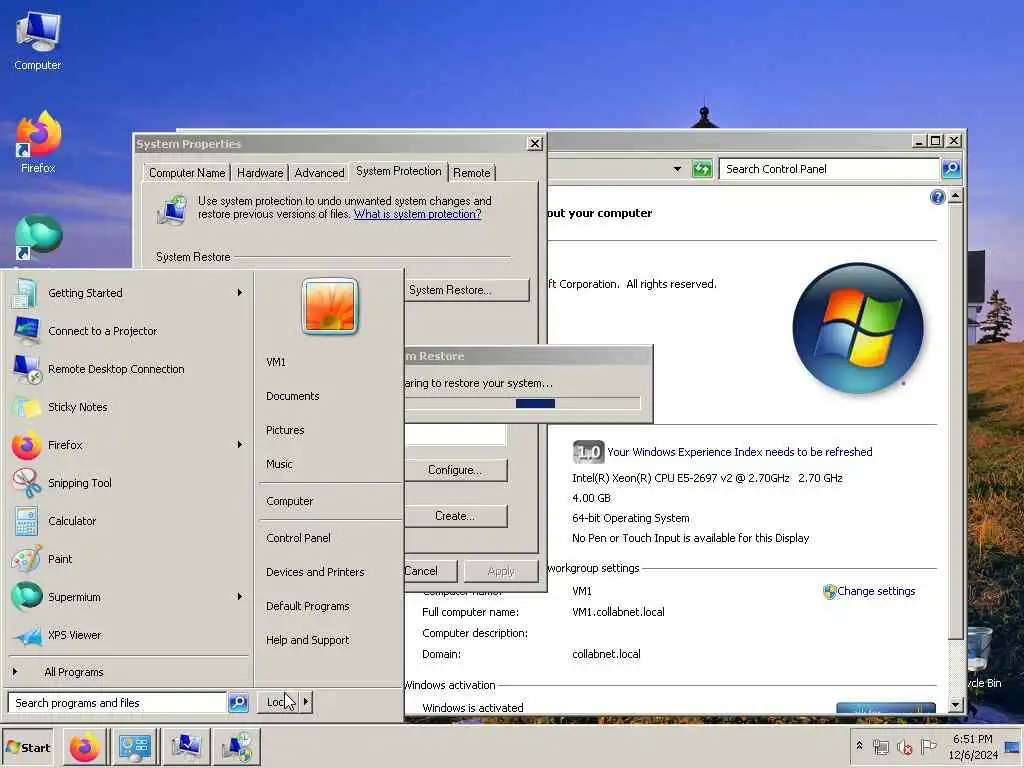Click the Start button
The image size is (1024, 768).
tap(27, 747)
